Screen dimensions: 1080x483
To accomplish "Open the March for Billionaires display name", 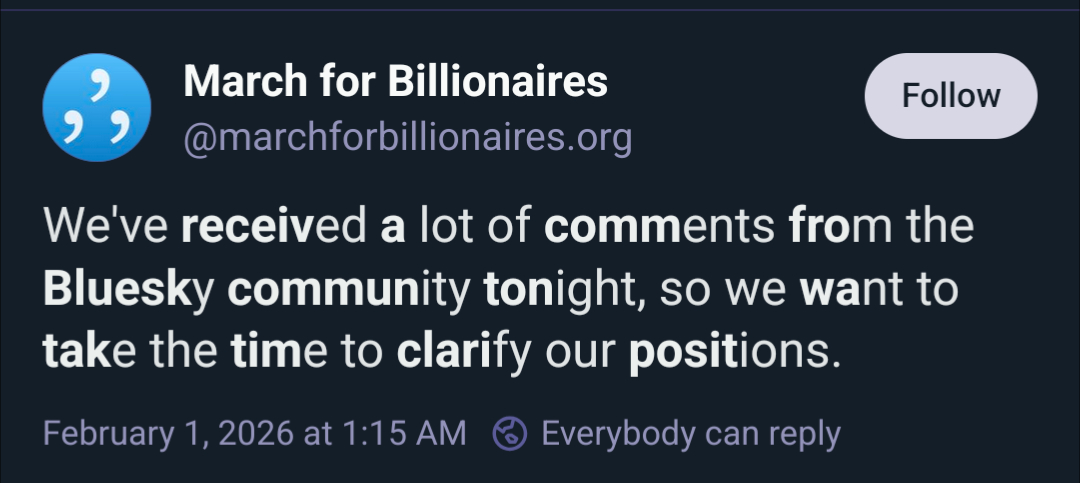I will tap(395, 82).
